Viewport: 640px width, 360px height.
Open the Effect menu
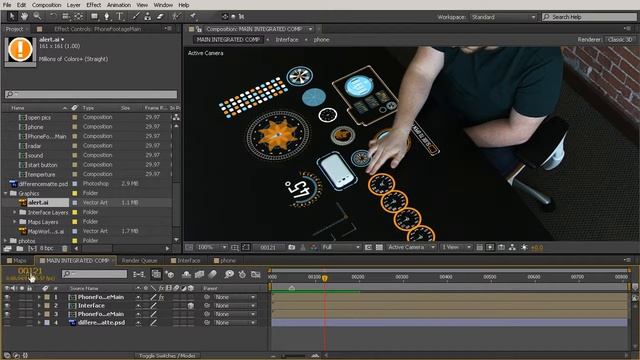[93, 5]
